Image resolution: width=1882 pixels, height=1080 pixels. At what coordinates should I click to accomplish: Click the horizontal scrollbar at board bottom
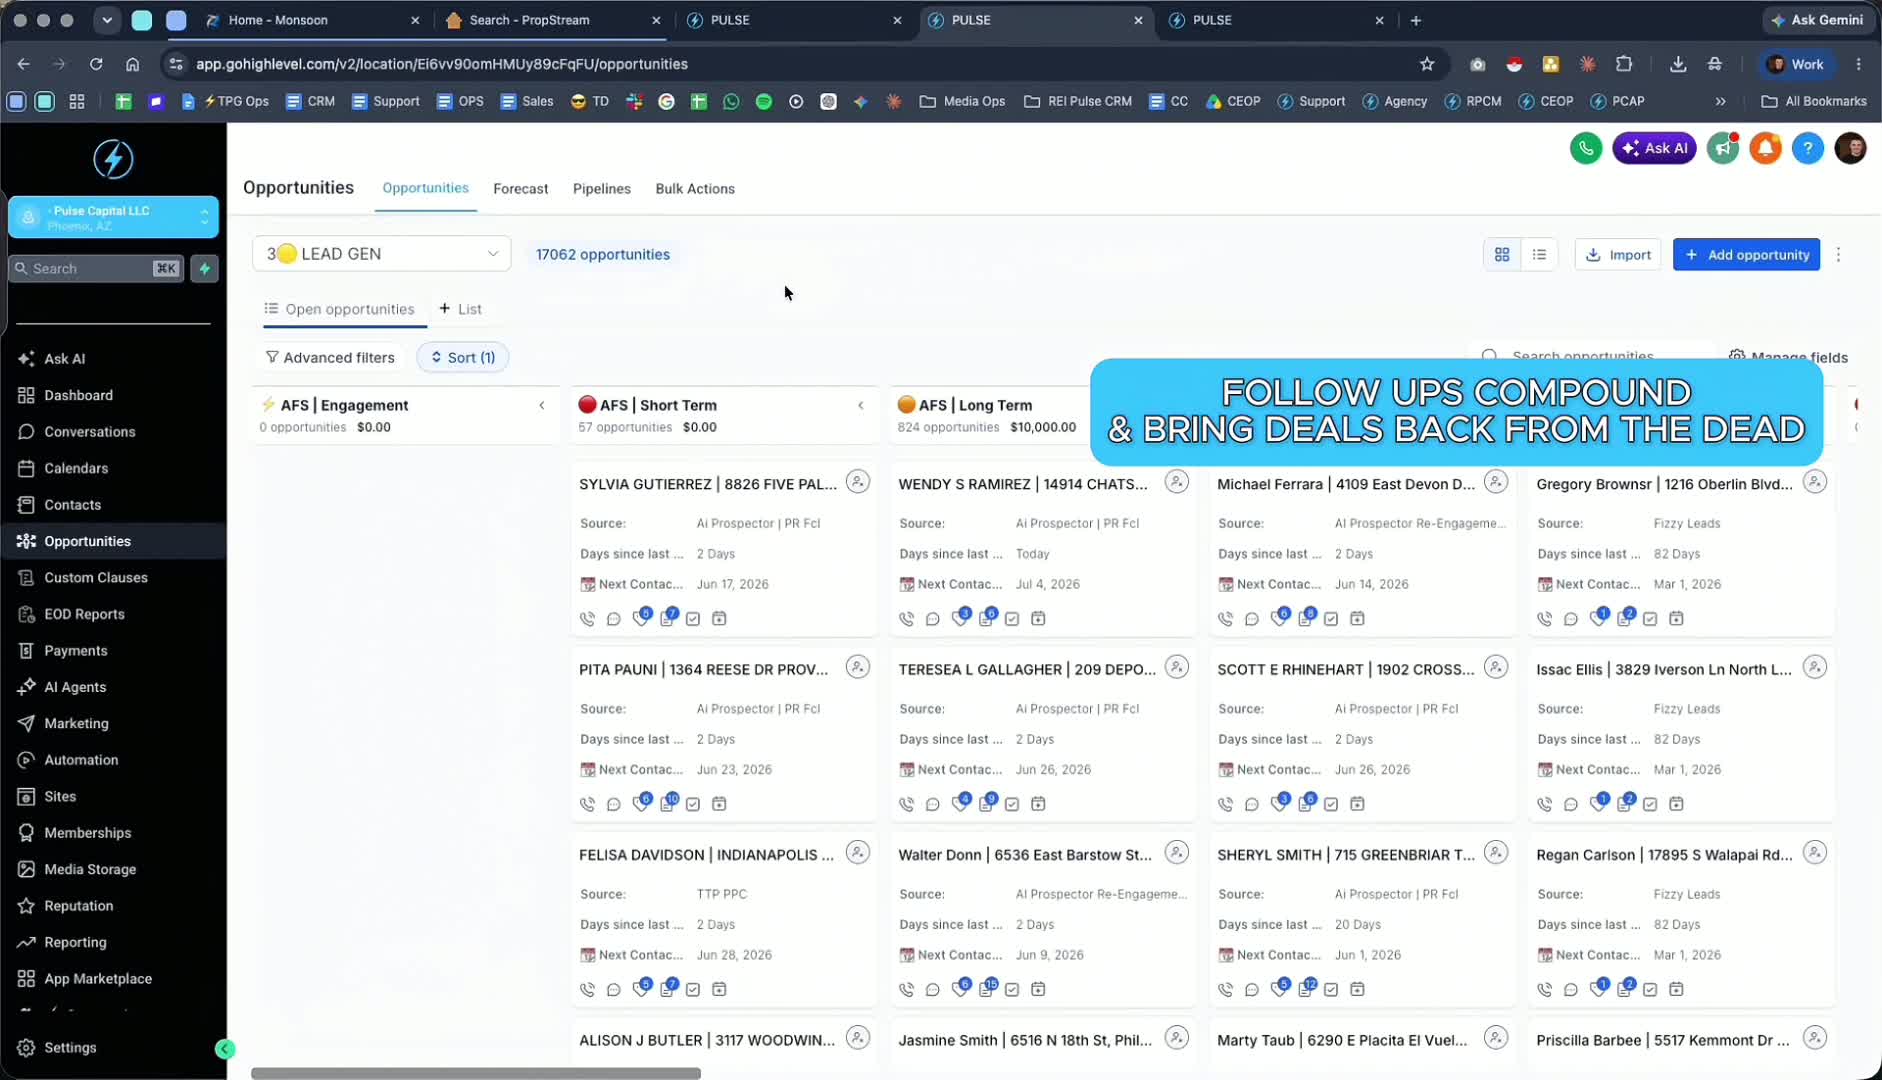coord(476,1073)
